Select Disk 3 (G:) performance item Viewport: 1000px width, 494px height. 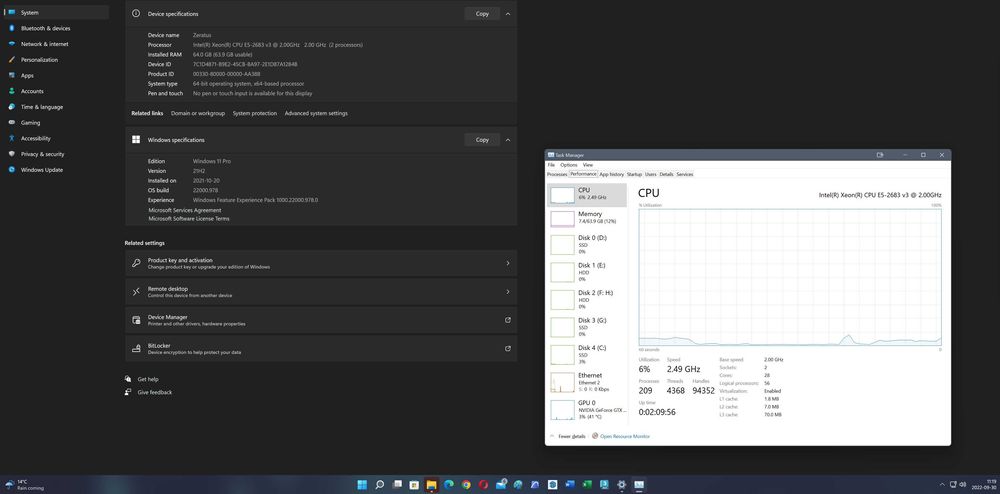pos(587,327)
